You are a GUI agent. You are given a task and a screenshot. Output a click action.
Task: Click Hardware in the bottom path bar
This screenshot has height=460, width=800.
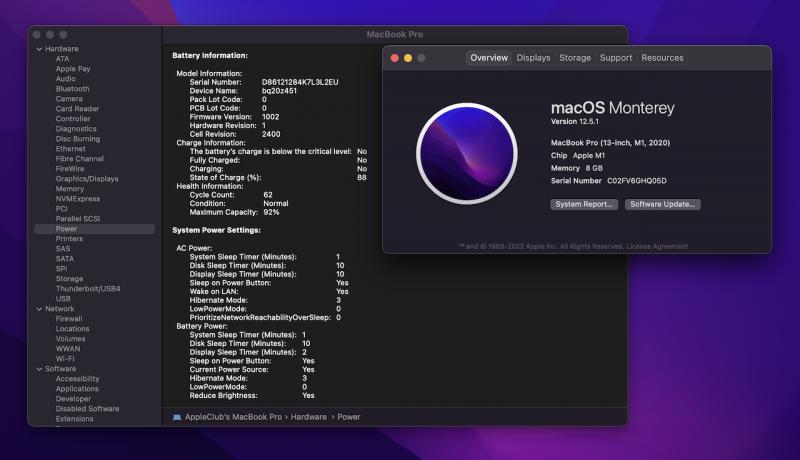(x=309, y=417)
